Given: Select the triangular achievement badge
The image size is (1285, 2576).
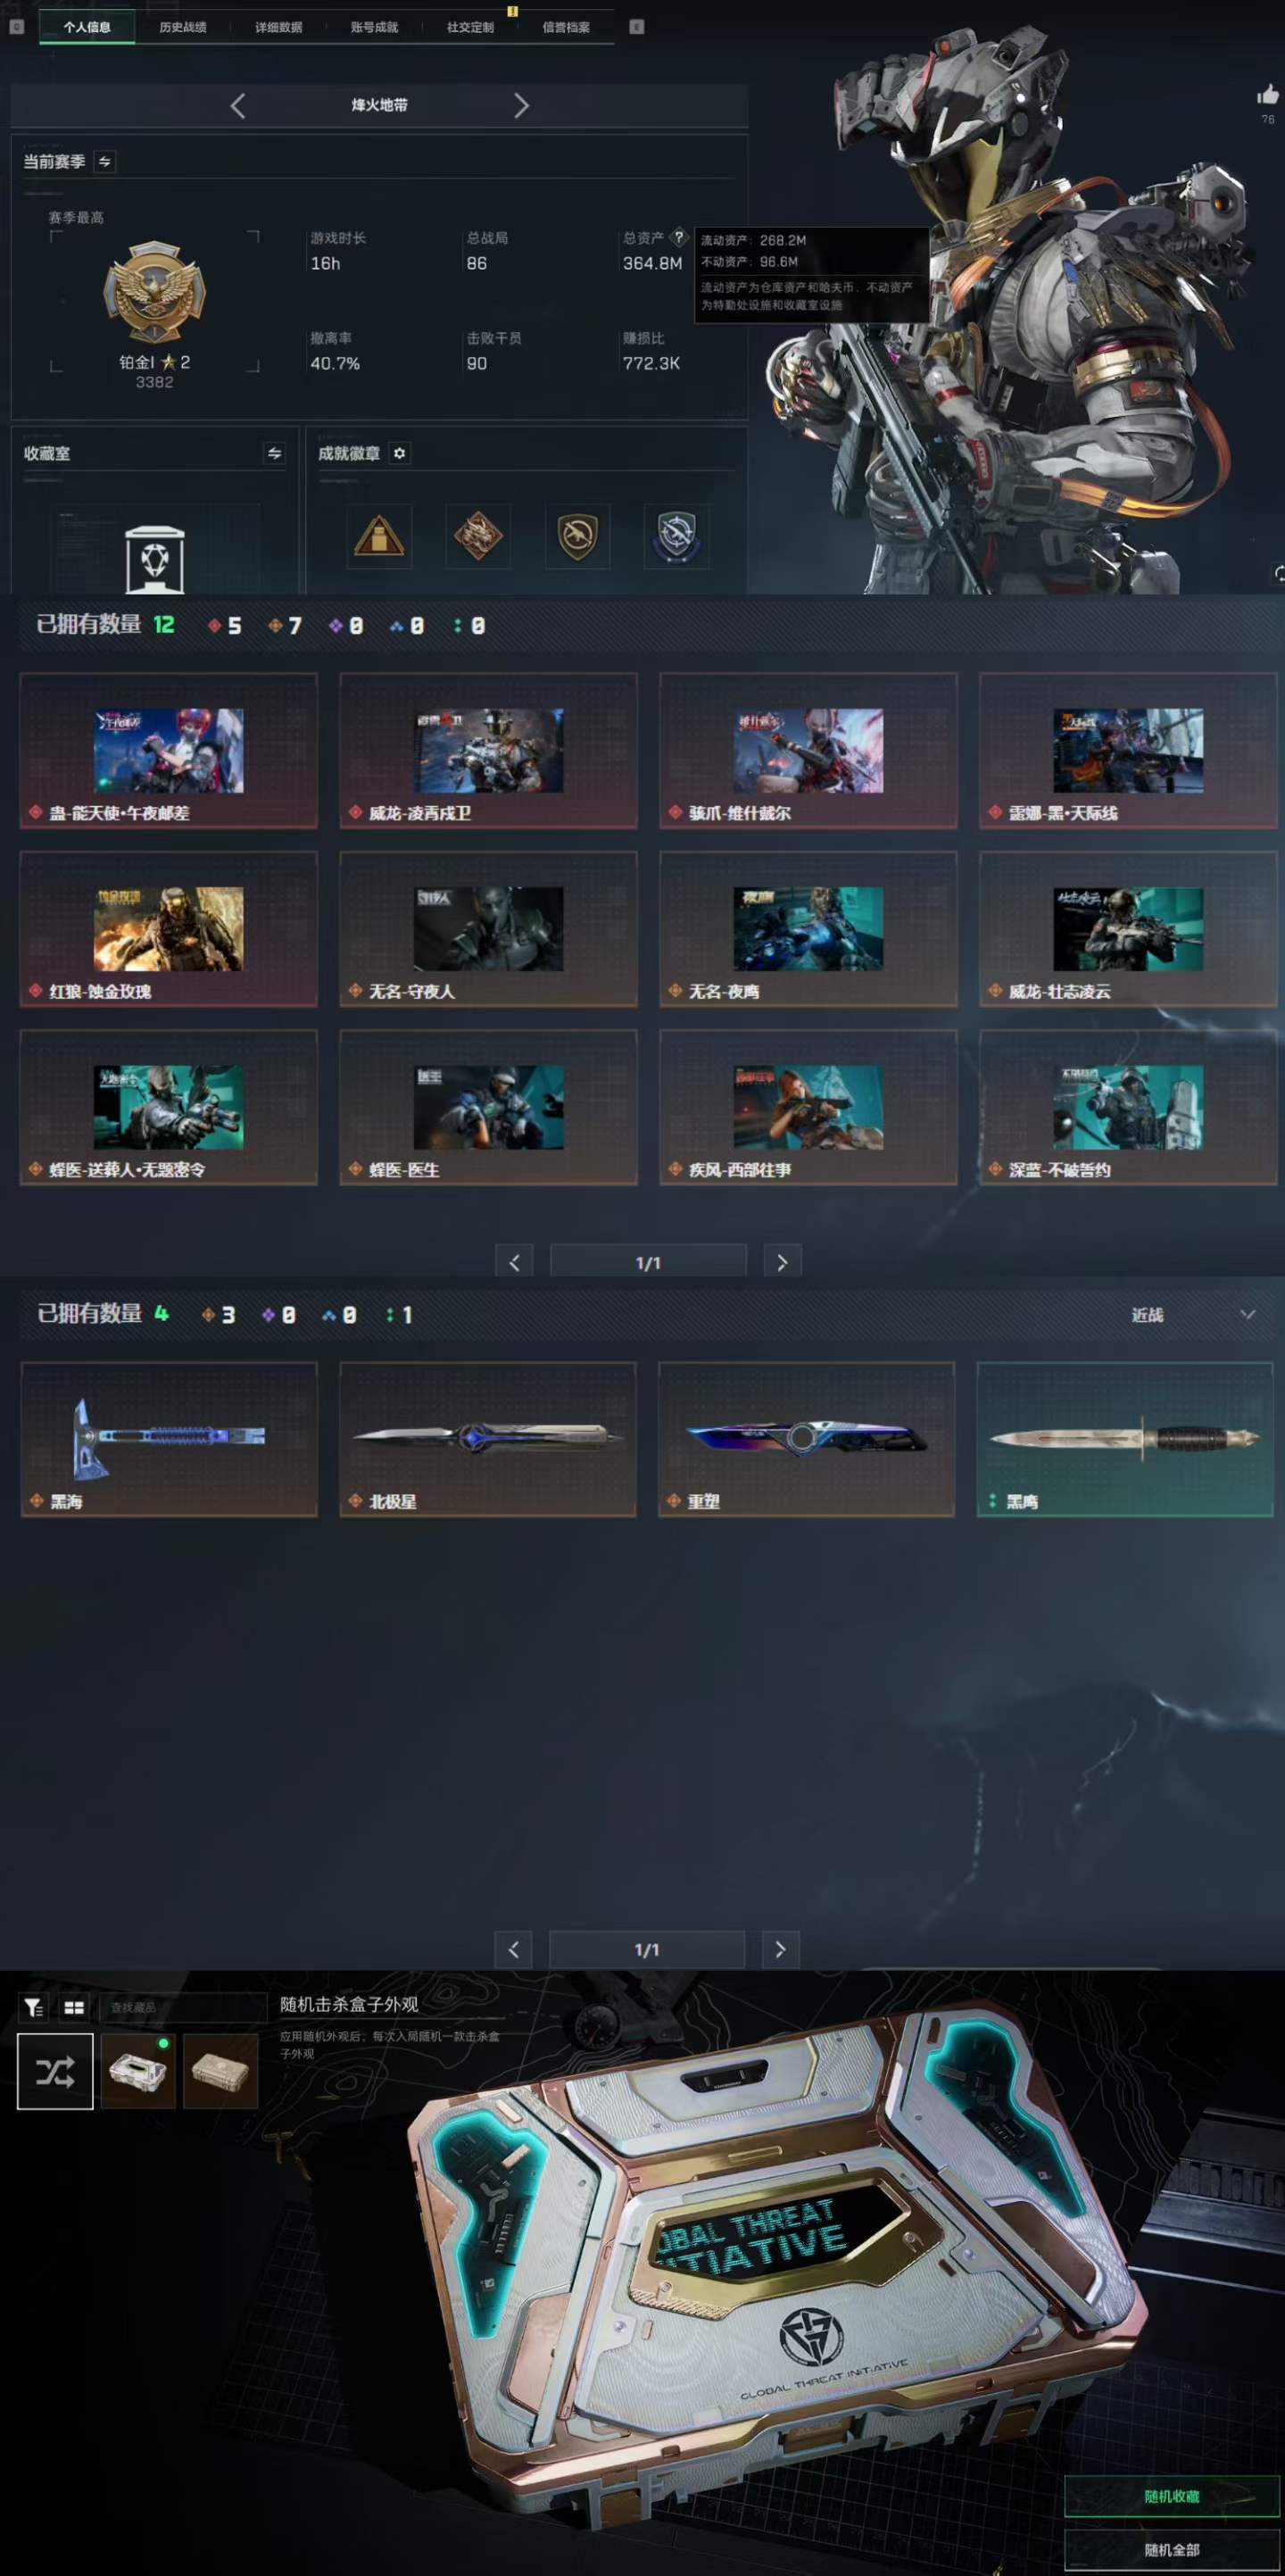Looking at the screenshot, I should tap(379, 536).
